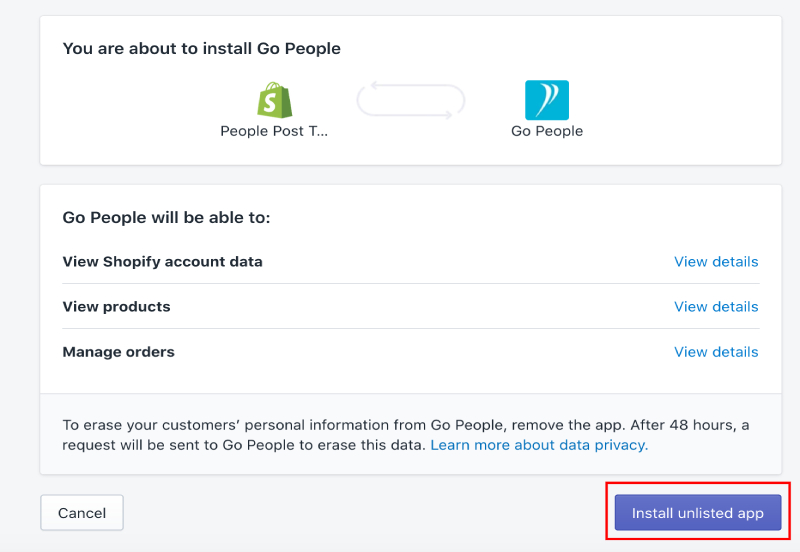Select the 'Go People' label under logo
800x552 pixels.
coord(547,131)
